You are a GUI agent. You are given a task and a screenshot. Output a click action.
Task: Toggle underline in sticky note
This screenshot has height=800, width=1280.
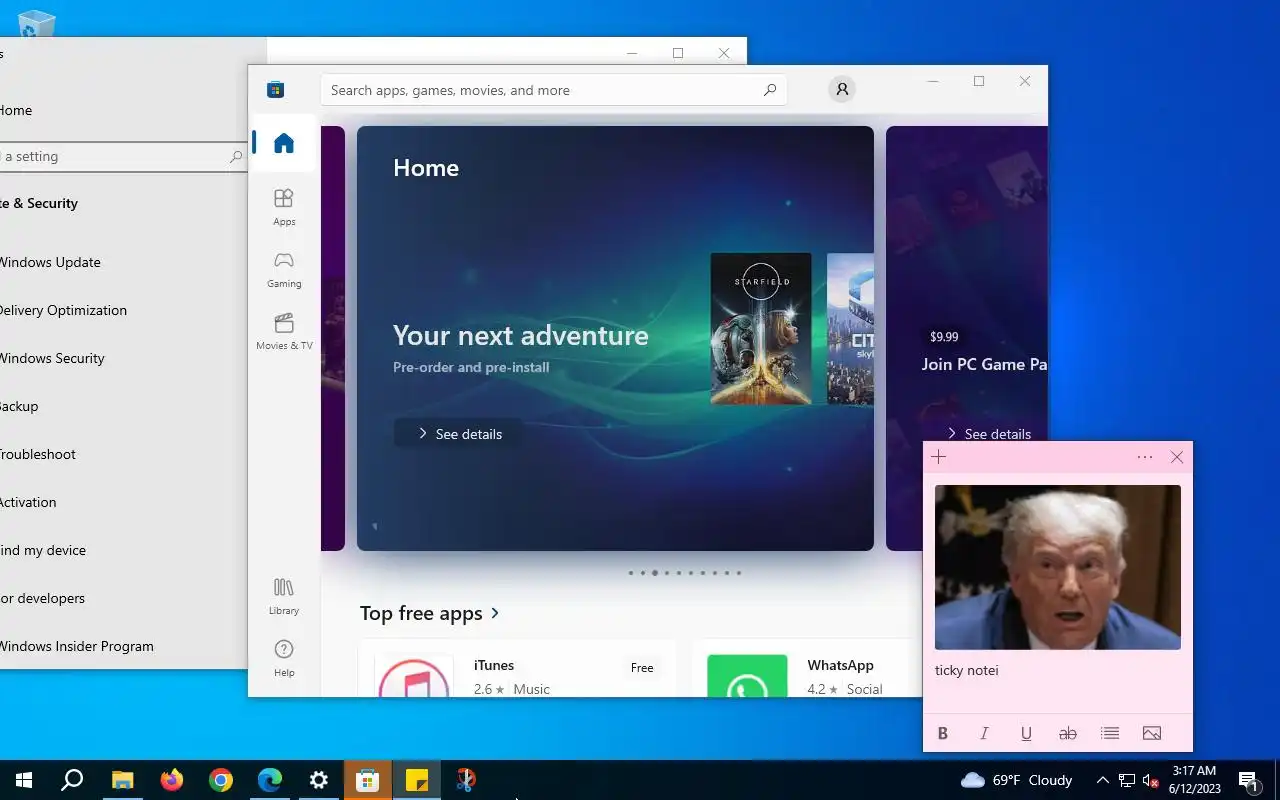(1026, 733)
